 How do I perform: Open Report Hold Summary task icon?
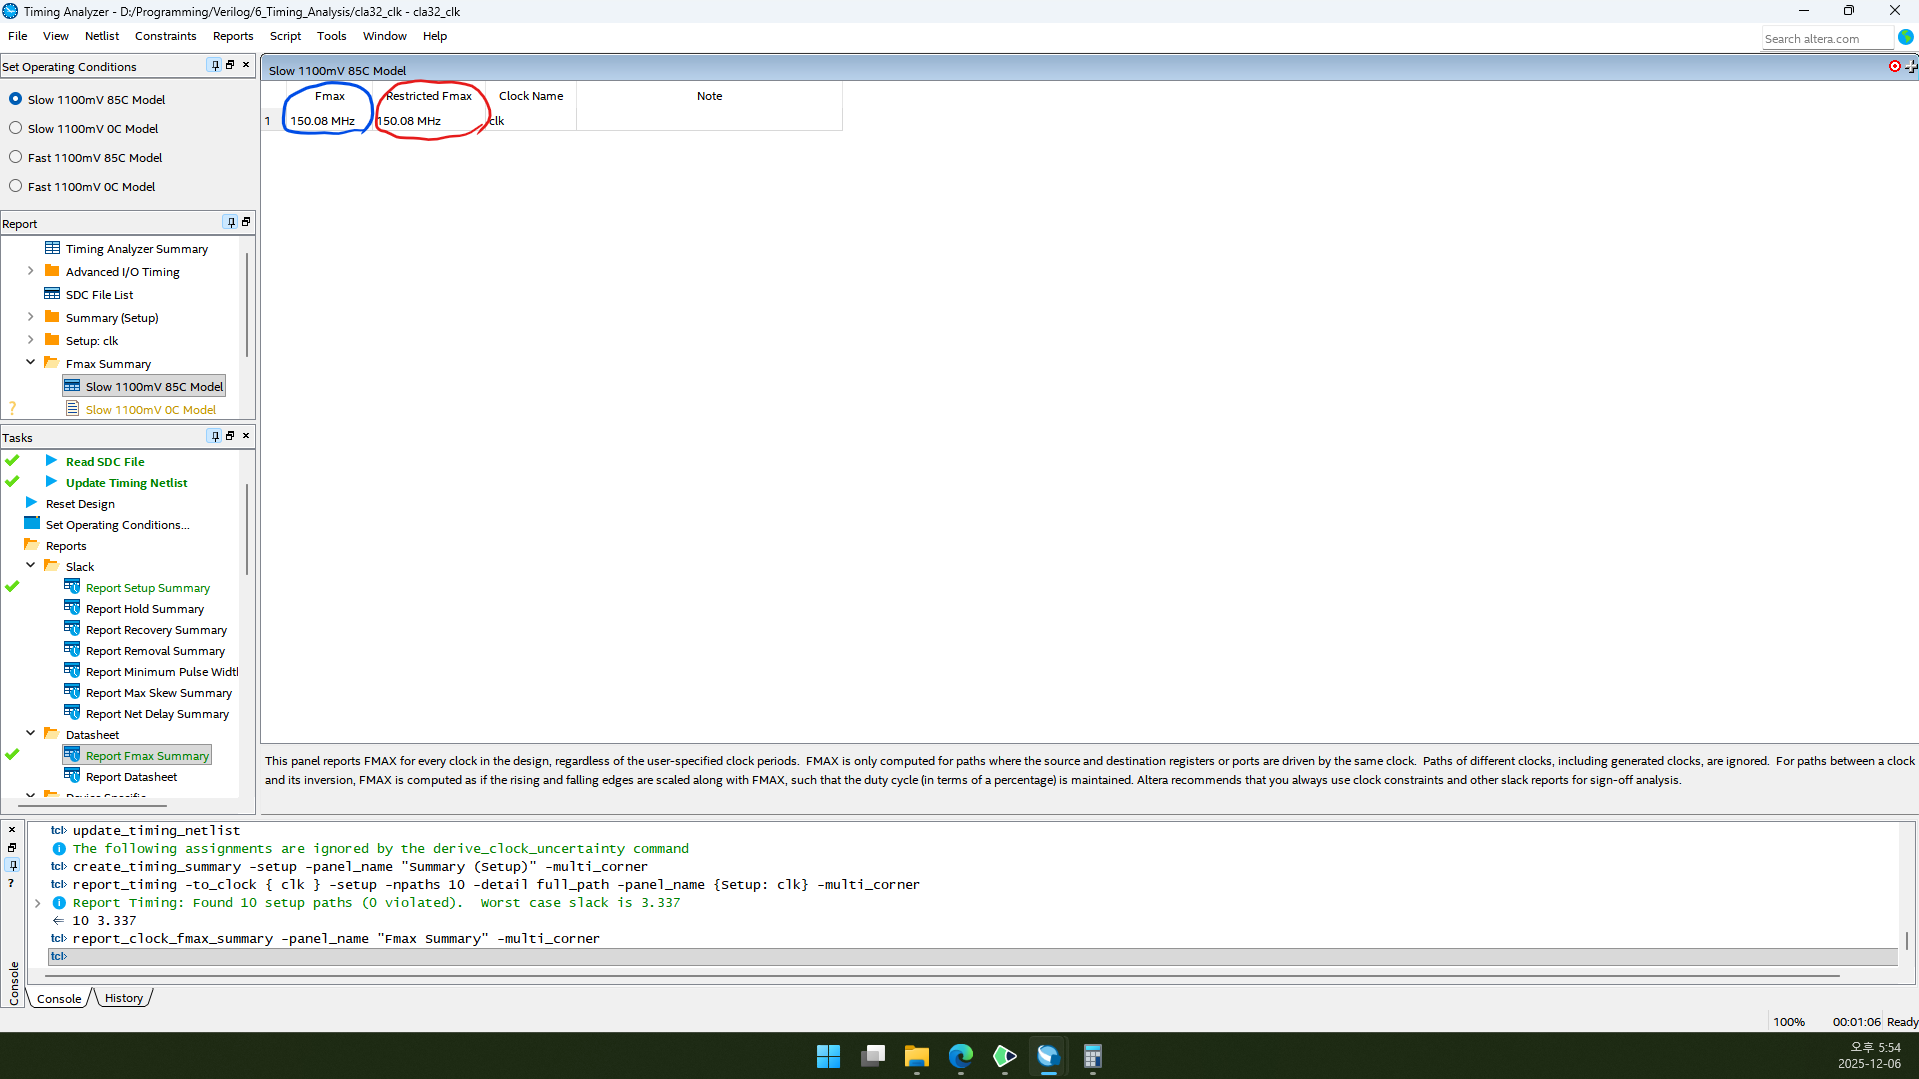click(x=72, y=608)
